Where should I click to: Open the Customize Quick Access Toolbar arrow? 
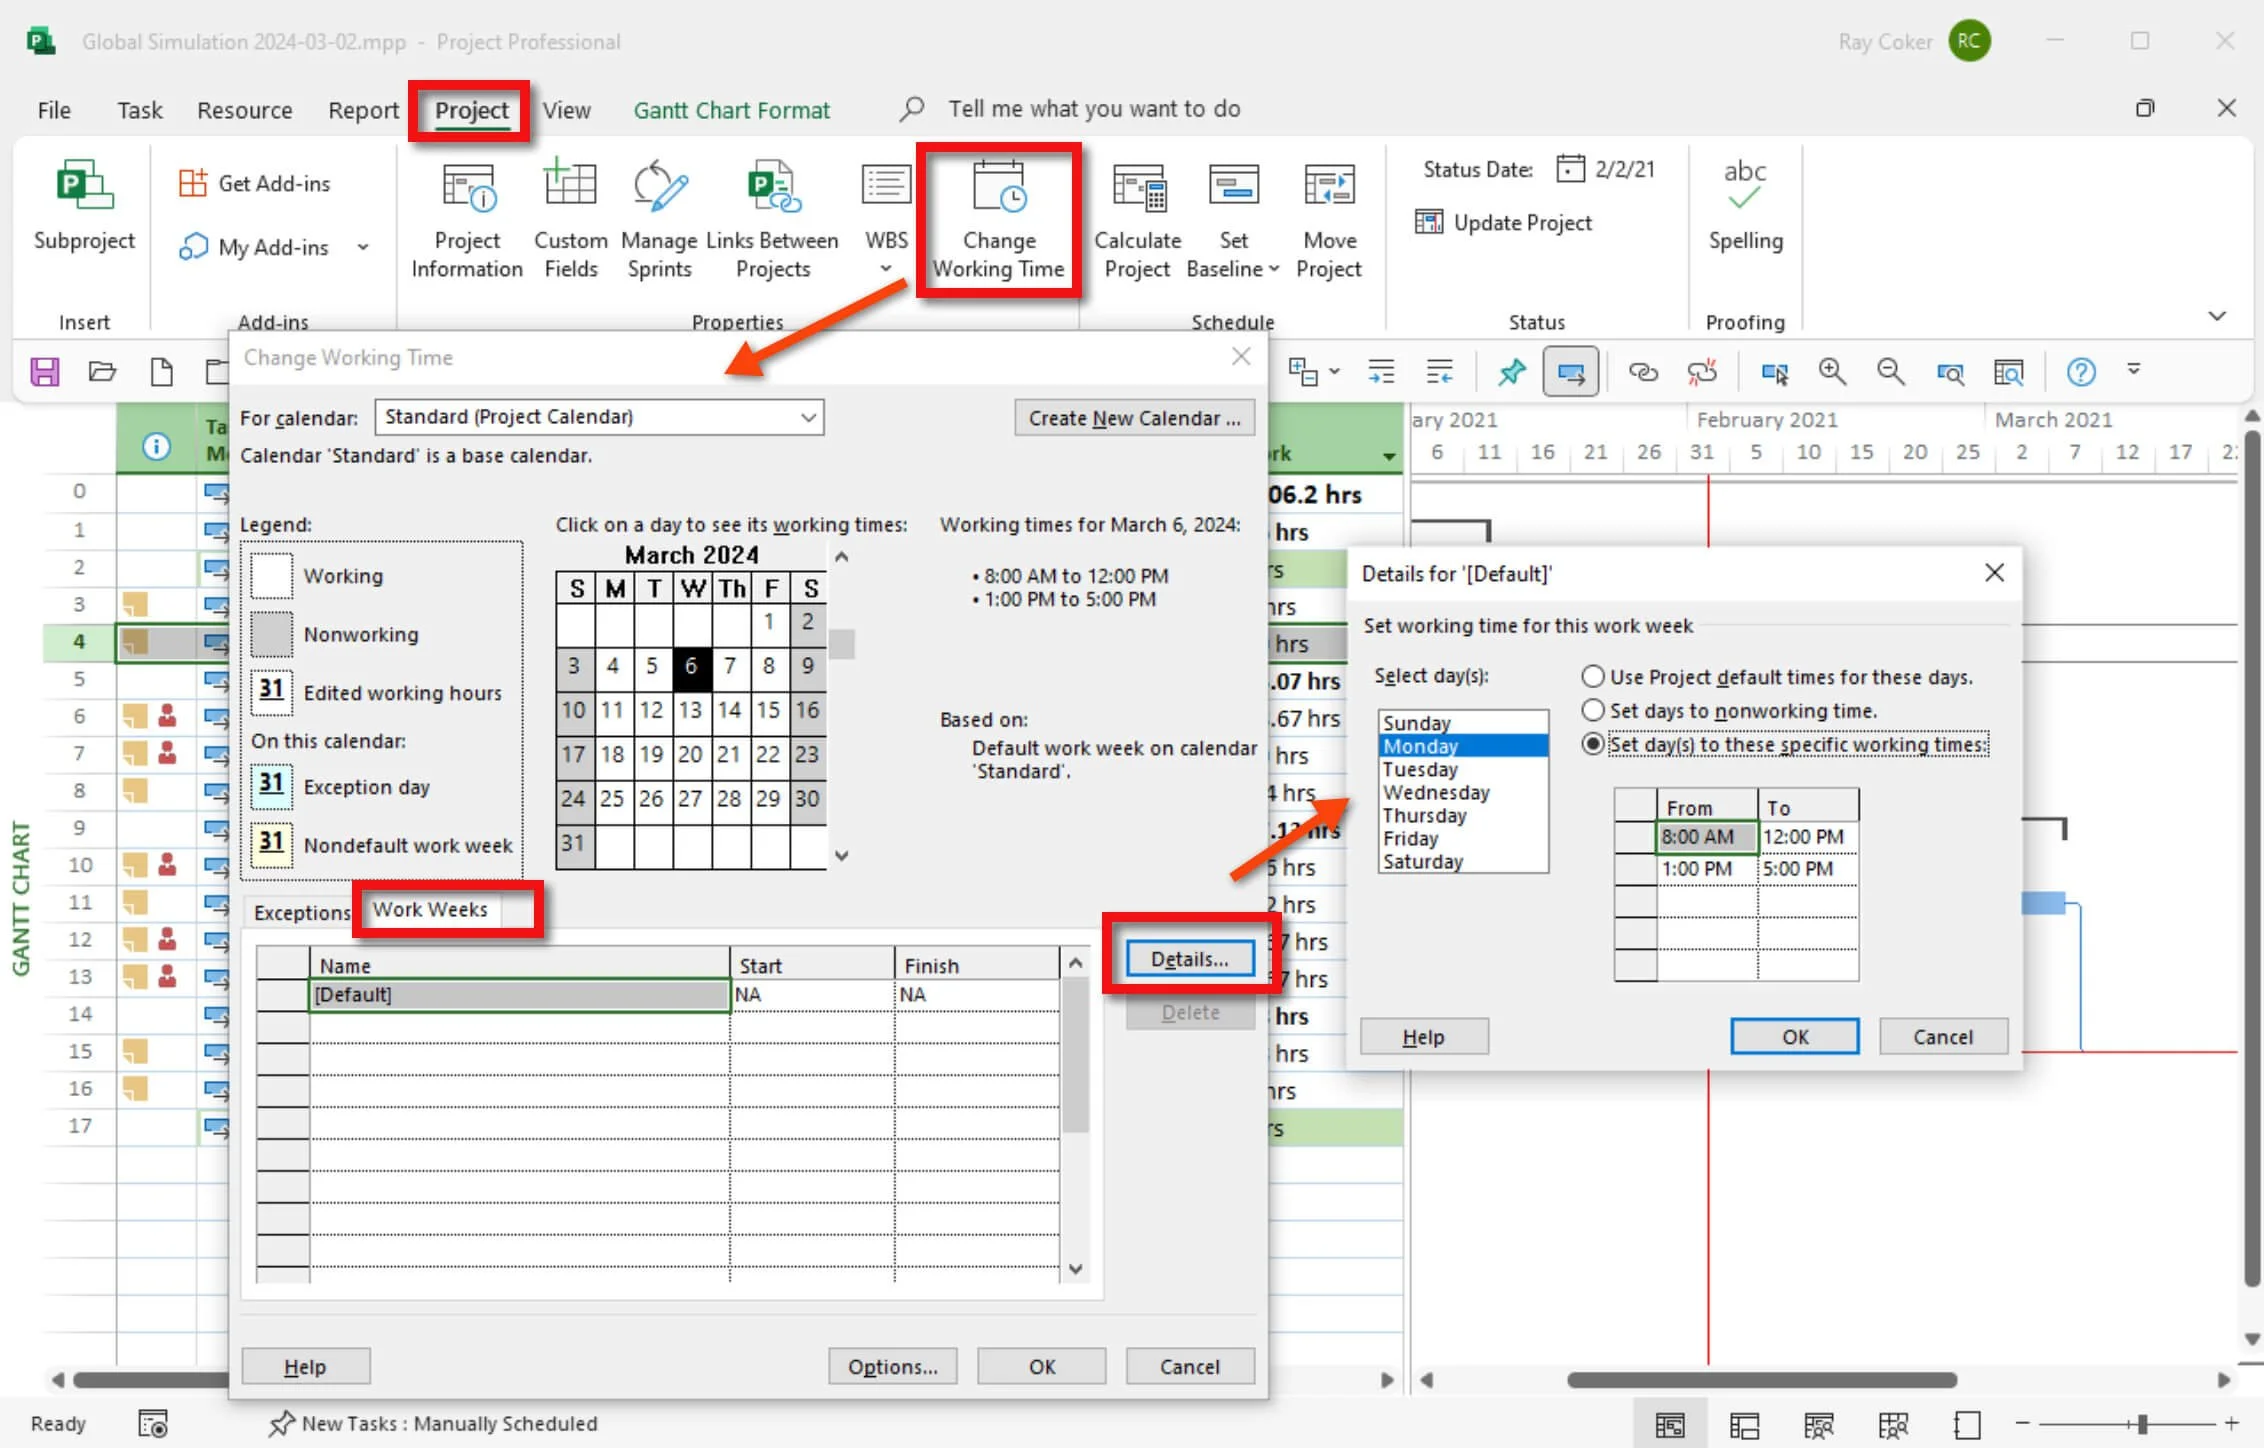tap(2133, 370)
